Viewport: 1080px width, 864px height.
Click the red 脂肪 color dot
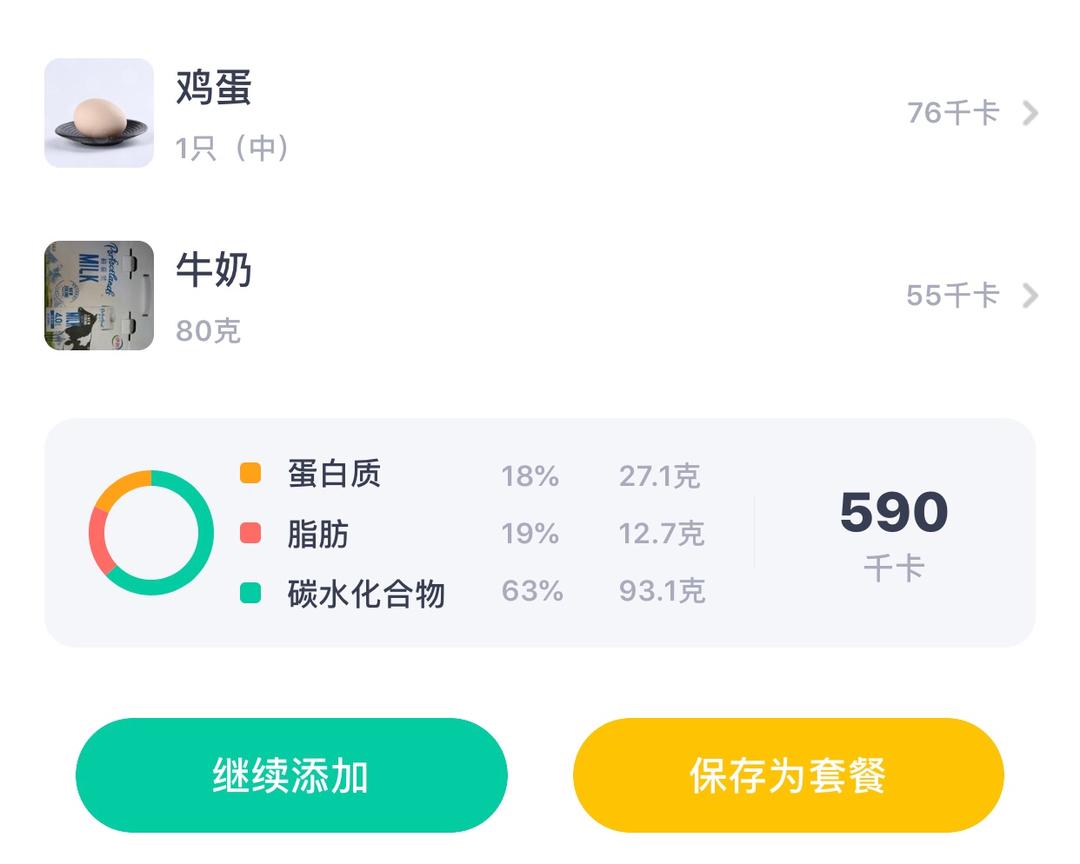pyautogui.click(x=250, y=533)
